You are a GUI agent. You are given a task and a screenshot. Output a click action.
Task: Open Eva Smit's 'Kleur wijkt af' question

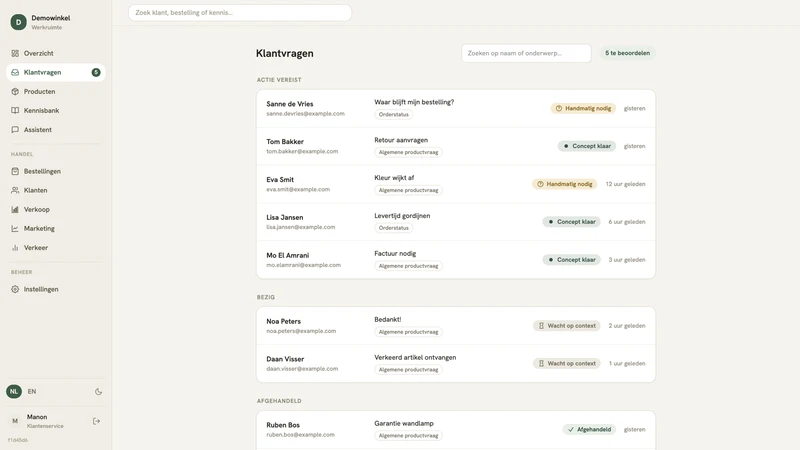(456, 184)
